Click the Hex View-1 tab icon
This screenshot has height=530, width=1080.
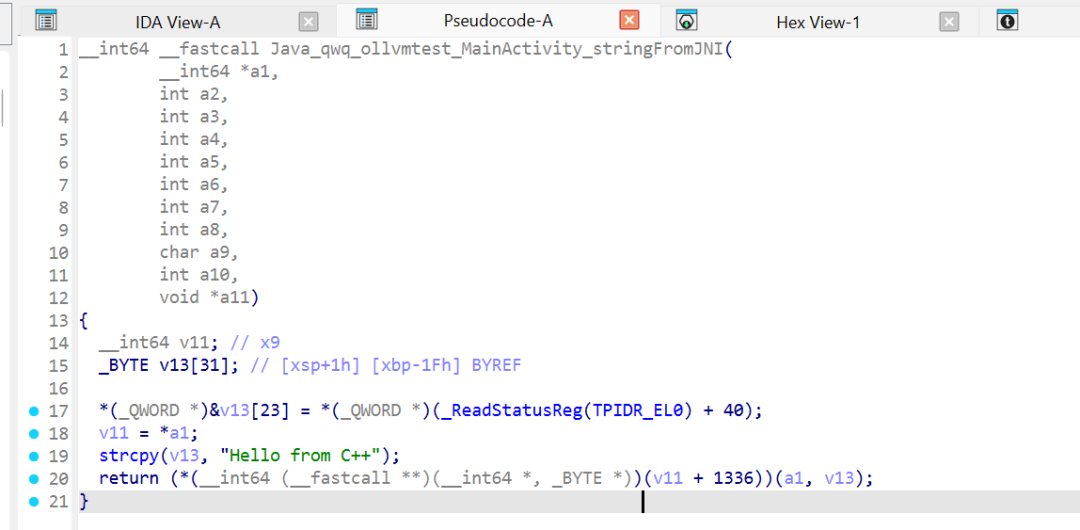(x=687, y=20)
